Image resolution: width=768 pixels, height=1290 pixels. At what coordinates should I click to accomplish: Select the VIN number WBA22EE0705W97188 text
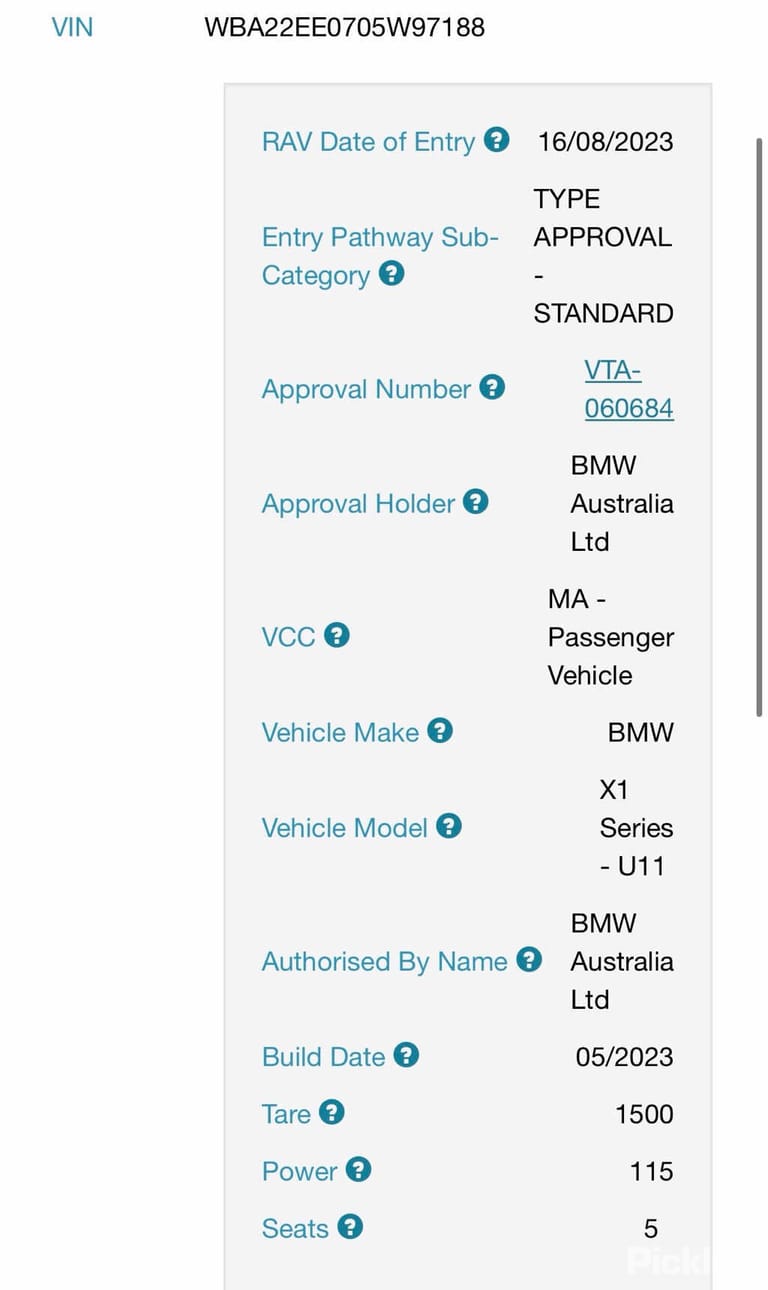tap(344, 27)
